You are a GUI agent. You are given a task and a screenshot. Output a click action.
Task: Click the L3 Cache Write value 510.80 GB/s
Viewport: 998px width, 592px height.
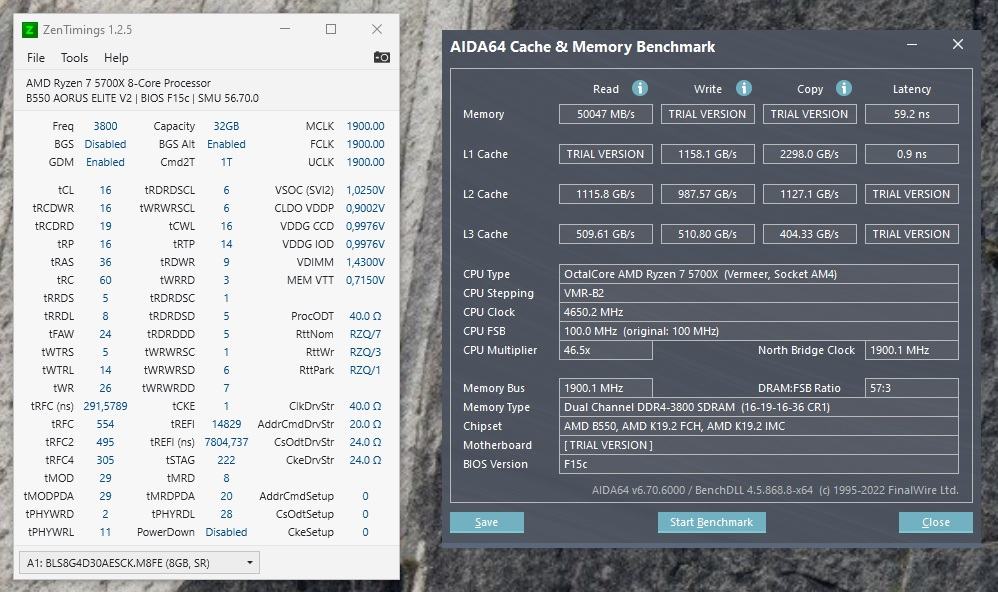pos(708,234)
